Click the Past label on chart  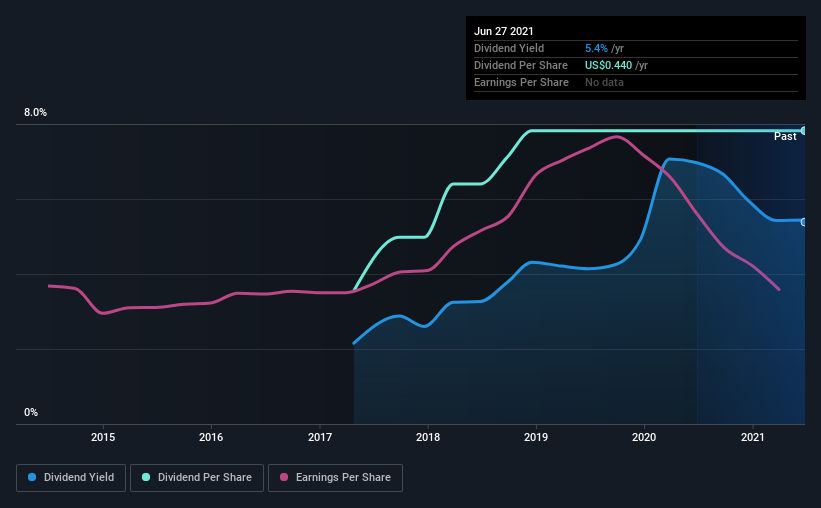coord(785,136)
